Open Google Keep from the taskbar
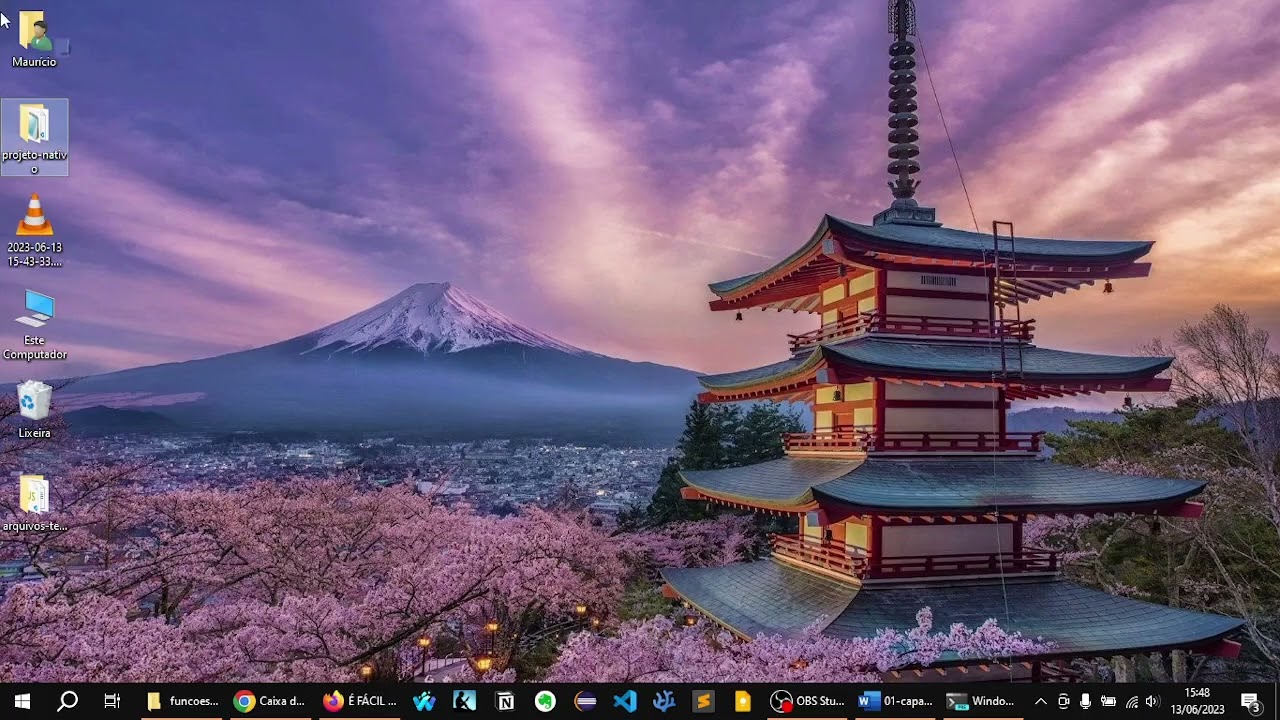The width and height of the screenshot is (1280, 720). click(742, 701)
